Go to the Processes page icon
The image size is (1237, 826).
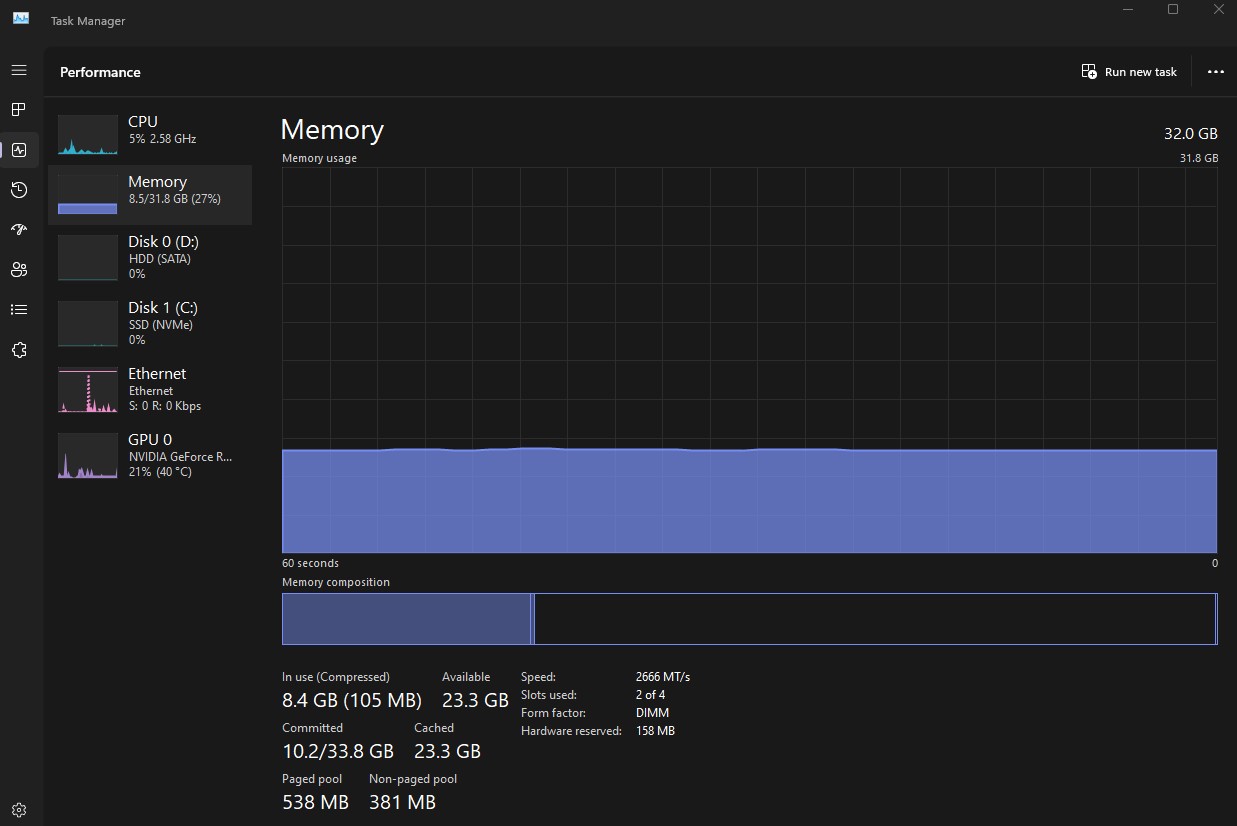tap(19, 109)
